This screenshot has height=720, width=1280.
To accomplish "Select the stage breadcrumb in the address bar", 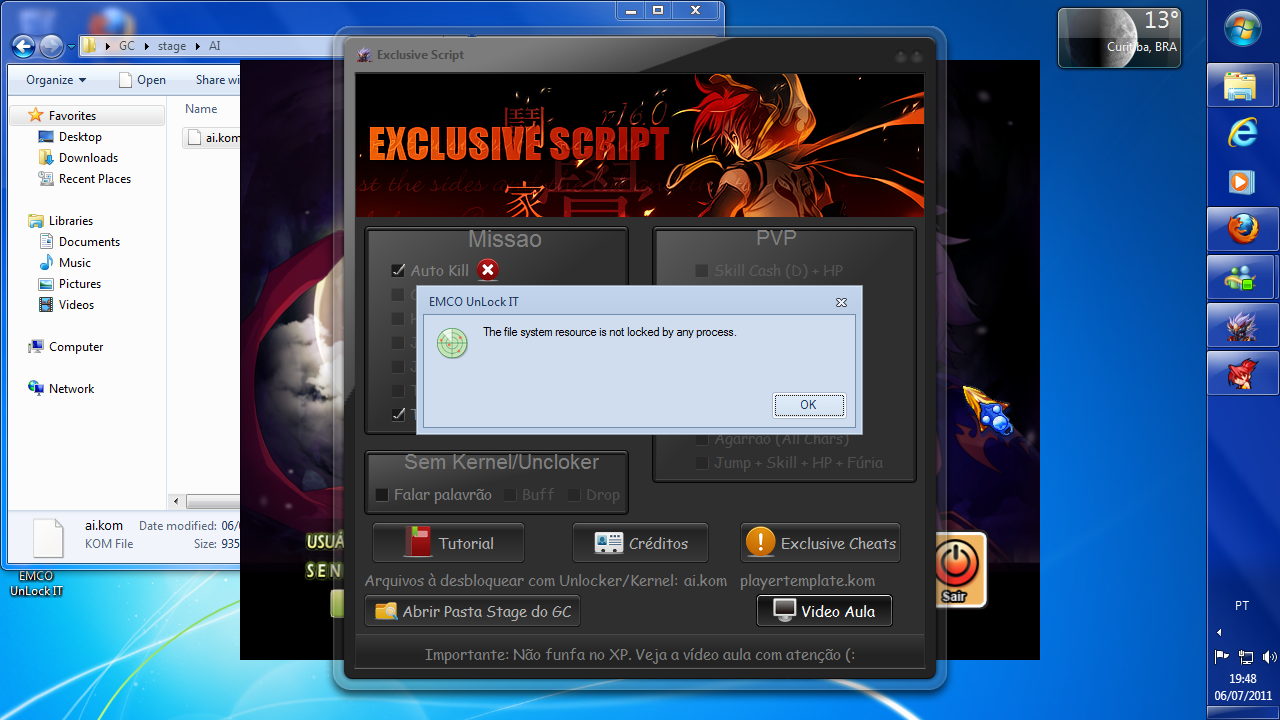I will point(172,47).
